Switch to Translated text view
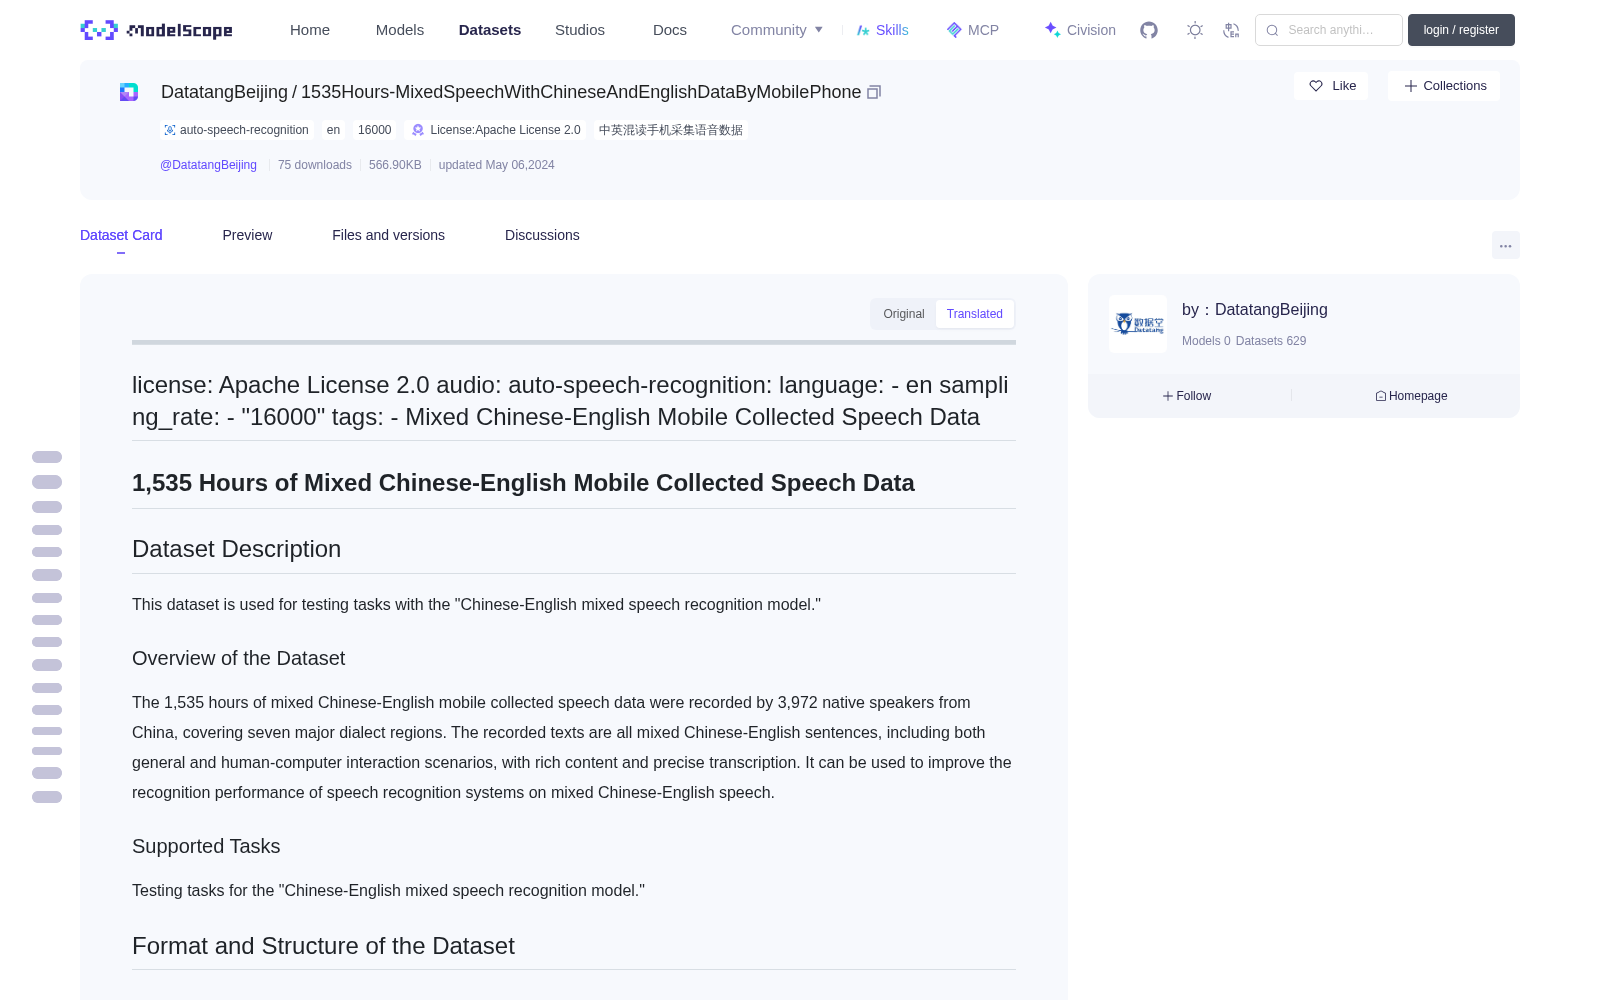1600x1000 pixels. coord(975,314)
